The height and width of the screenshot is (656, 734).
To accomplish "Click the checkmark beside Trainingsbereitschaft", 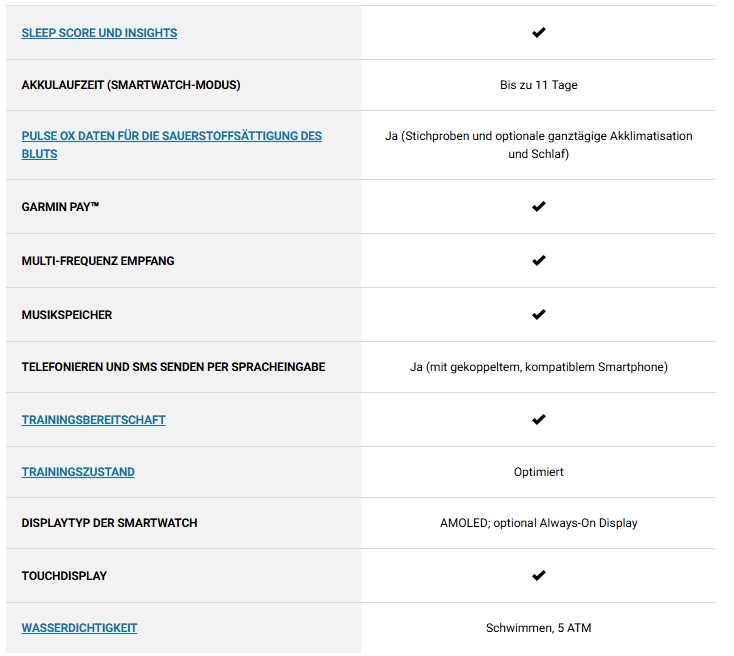I will point(538,420).
